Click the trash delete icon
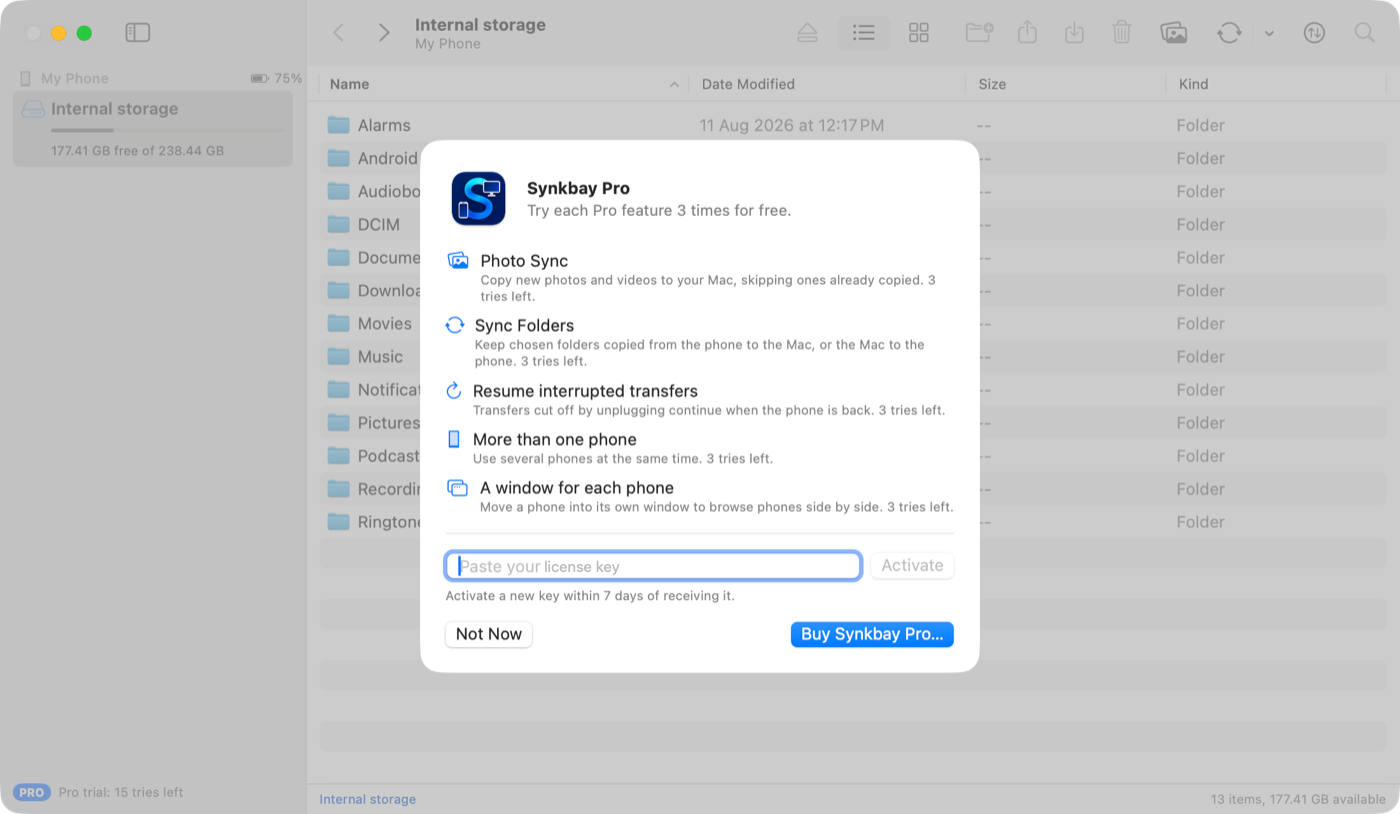This screenshot has width=1400, height=814. (1122, 33)
